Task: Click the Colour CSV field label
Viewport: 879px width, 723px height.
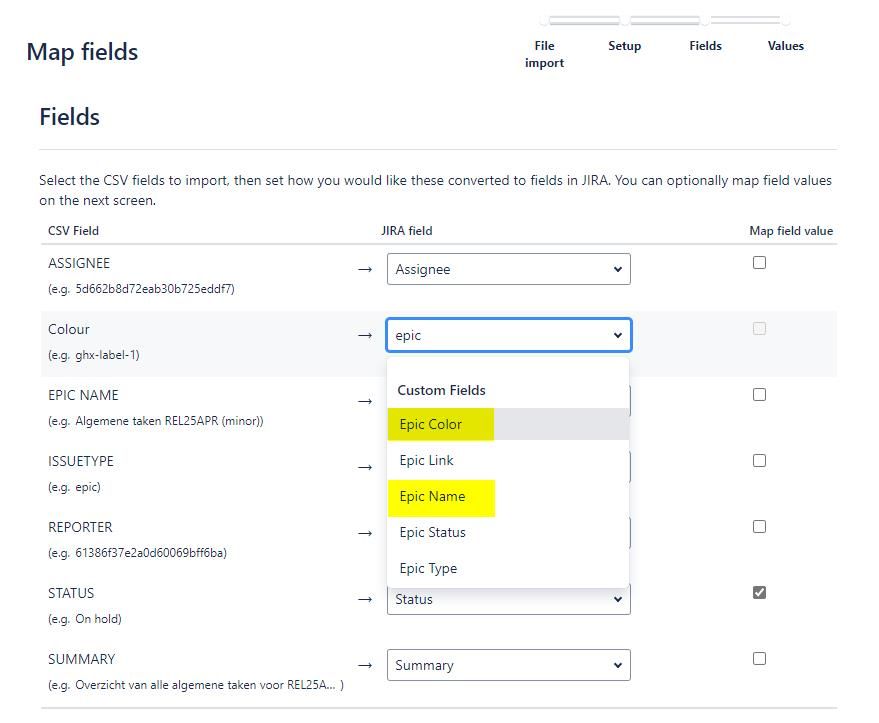Action: pyautogui.click(x=68, y=329)
